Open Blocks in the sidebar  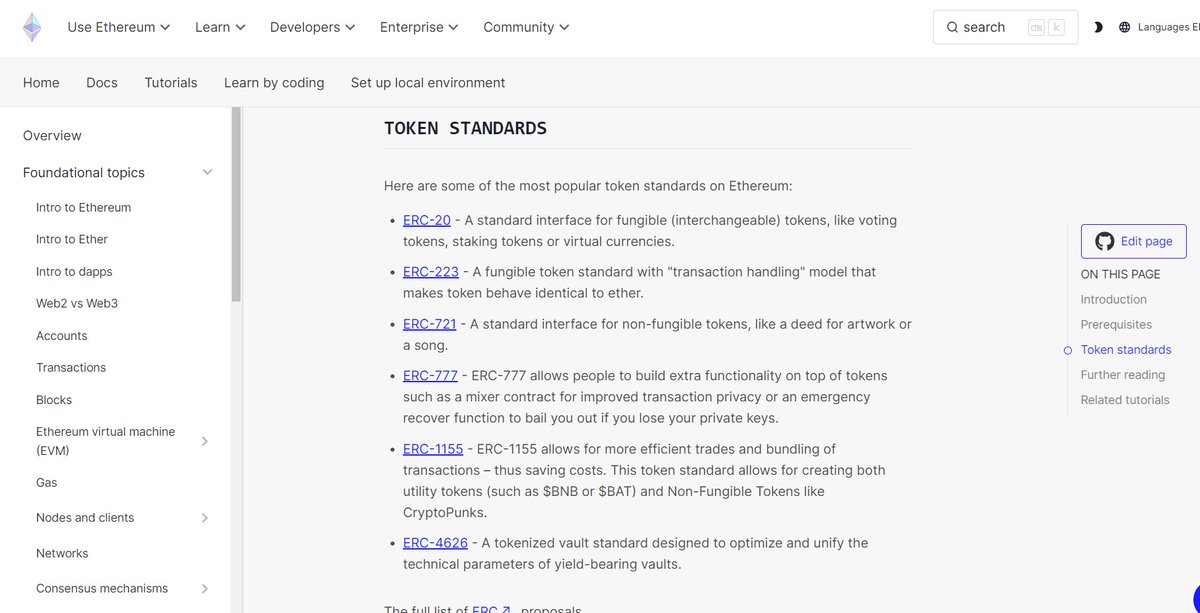(x=54, y=399)
